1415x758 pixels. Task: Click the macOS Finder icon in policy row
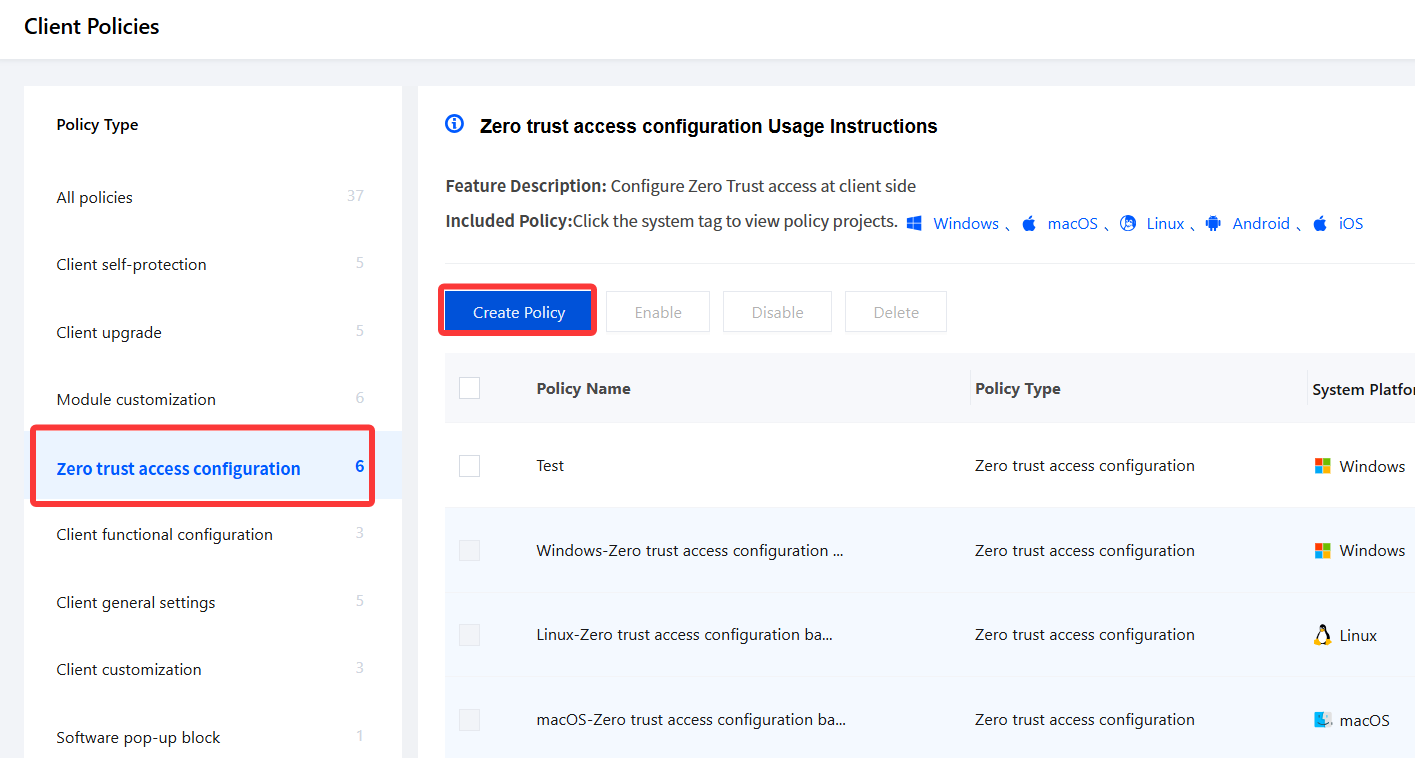pos(1323,720)
